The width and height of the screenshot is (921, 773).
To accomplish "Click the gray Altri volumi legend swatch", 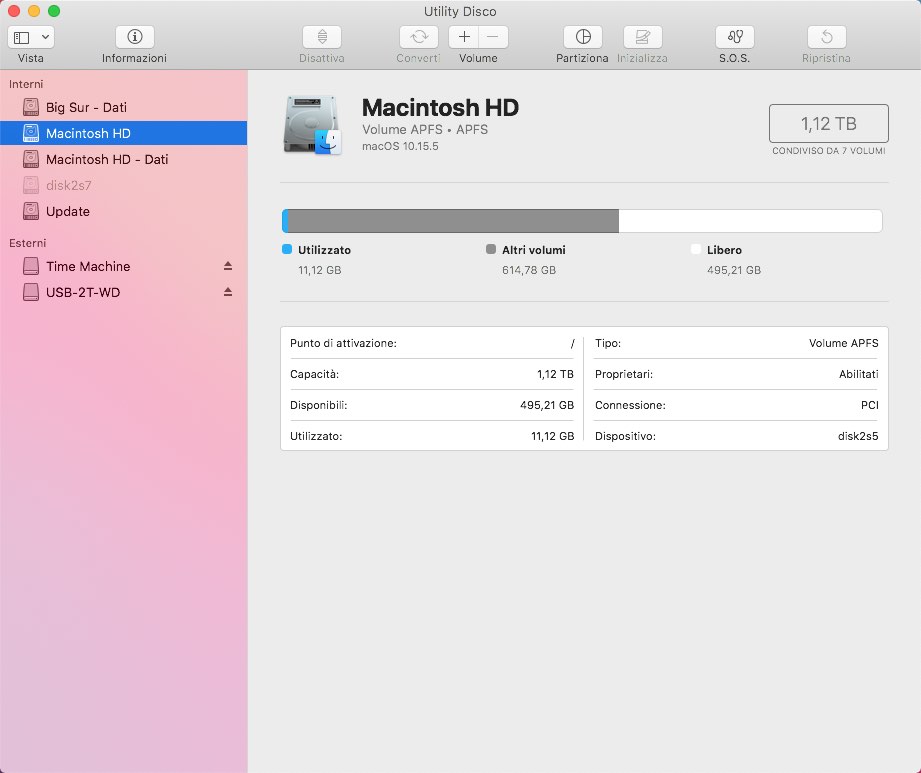I will coord(491,249).
